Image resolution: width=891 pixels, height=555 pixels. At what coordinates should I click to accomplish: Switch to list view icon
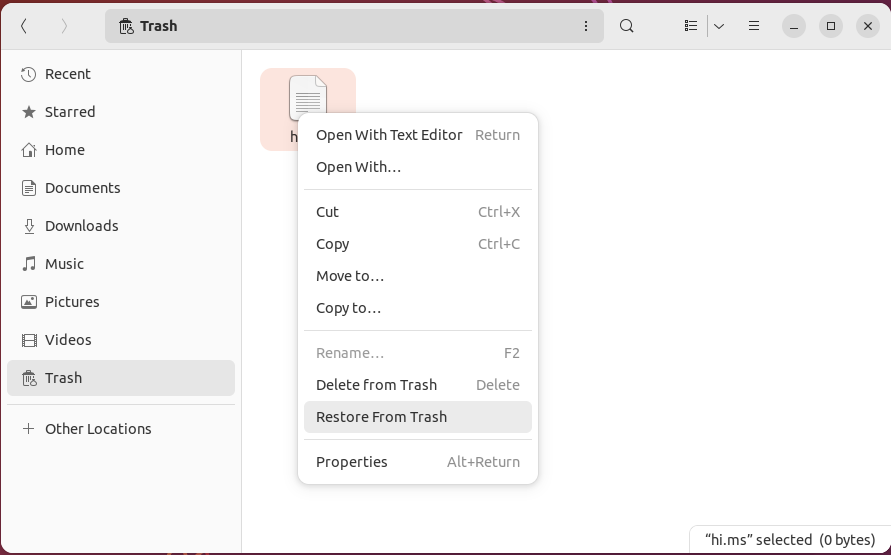691,26
